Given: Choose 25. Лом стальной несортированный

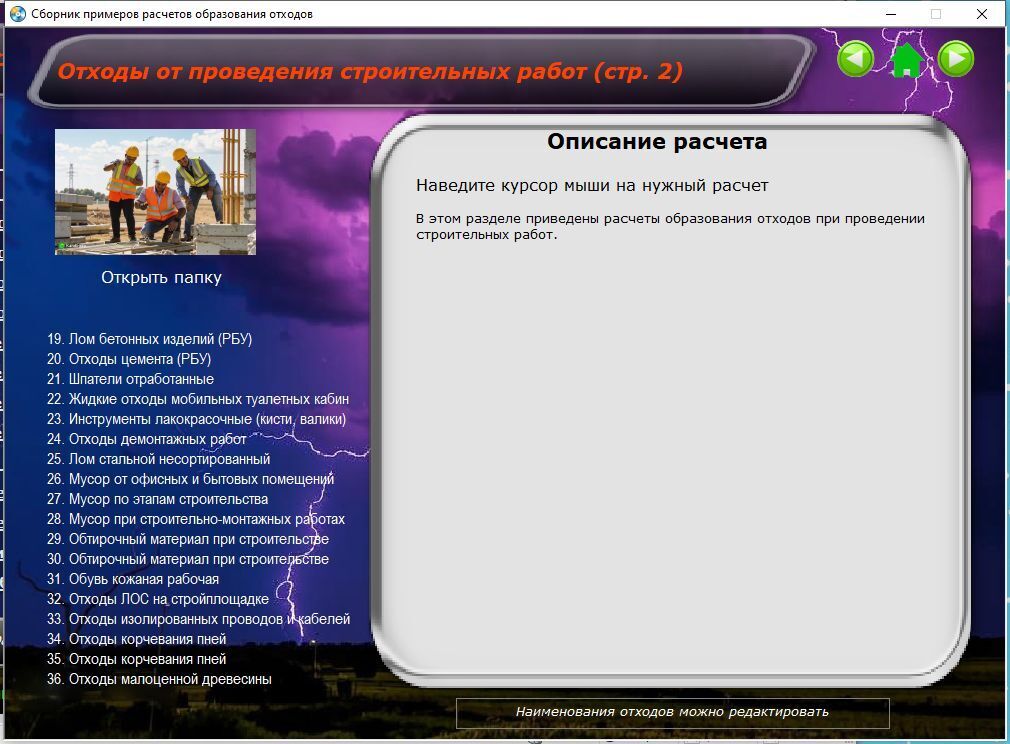Looking at the screenshot, I should (x=158, y=459).
